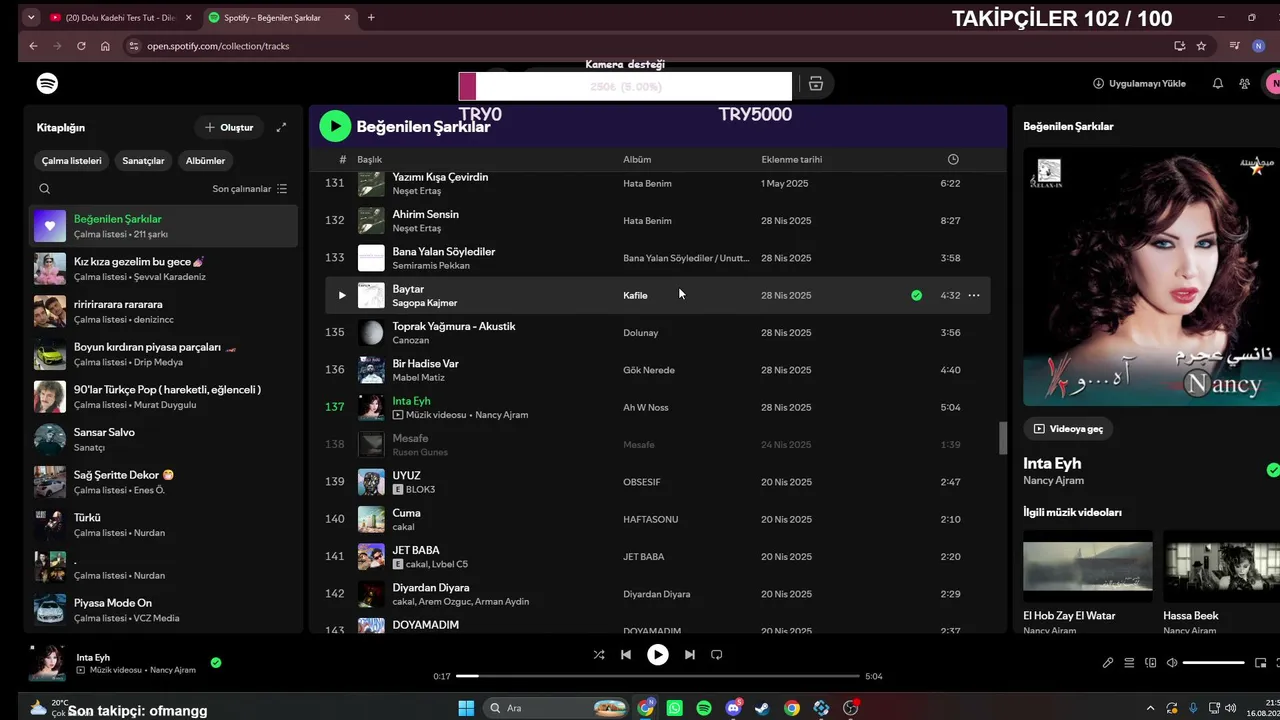Show lyrics with the microphone icon
1280x720 pixels.
(1108, 663)
